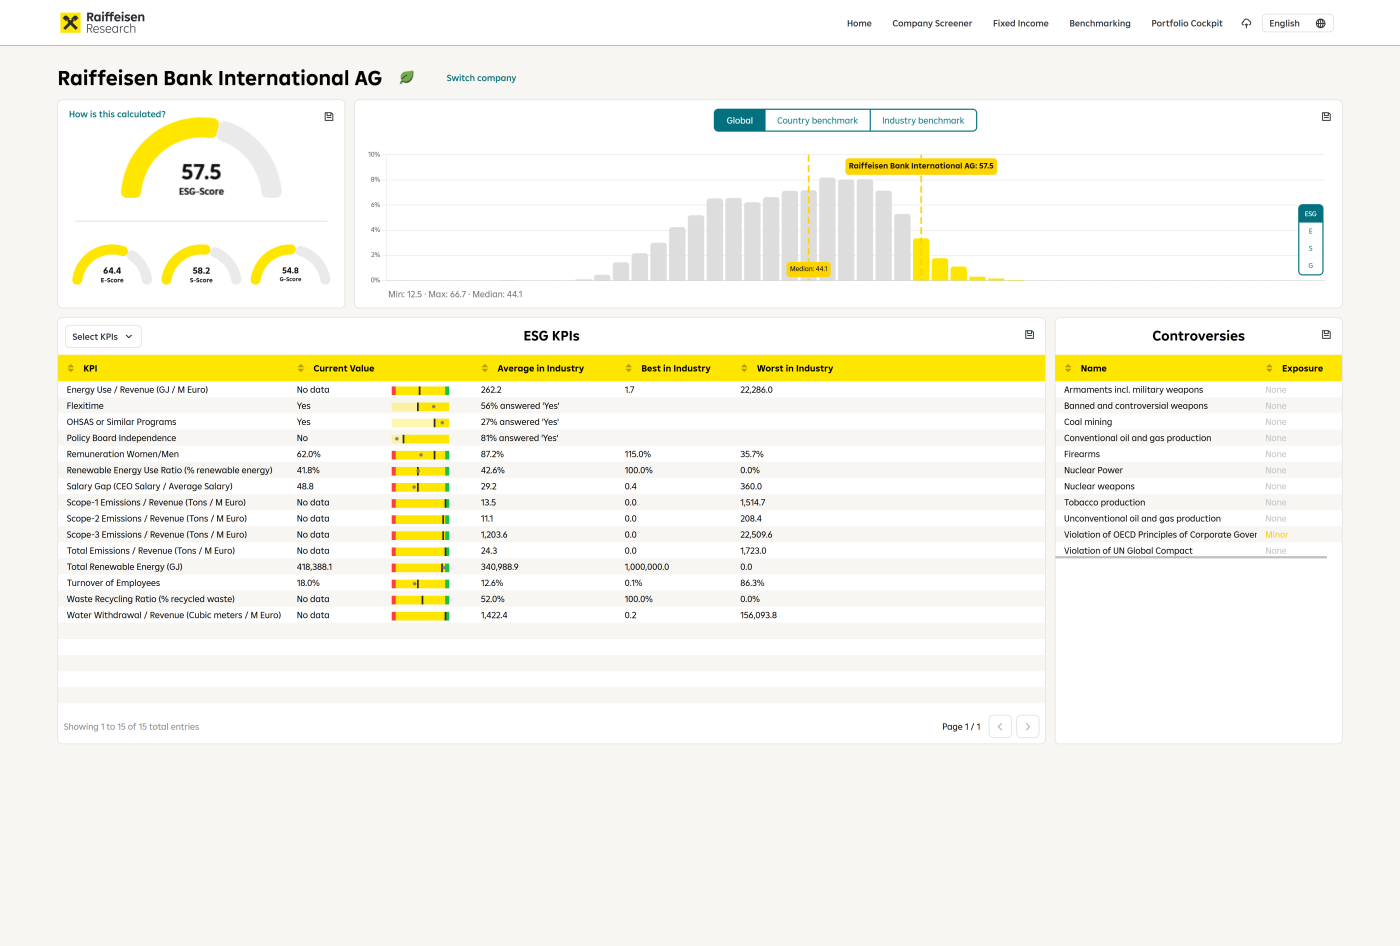Screen dimensions: 1400x946
Task: Click the Raiffeisen Research logo
Action: click(x=102, y=23)
